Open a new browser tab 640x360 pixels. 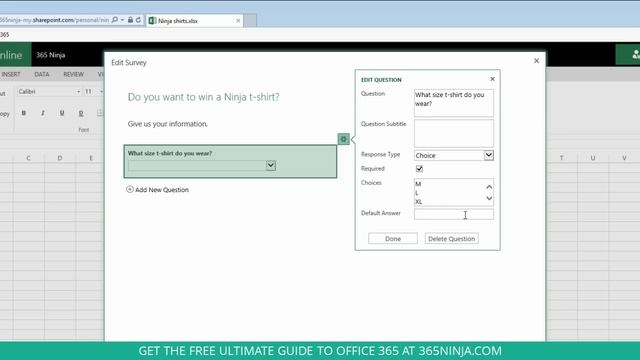click(250, 21)
